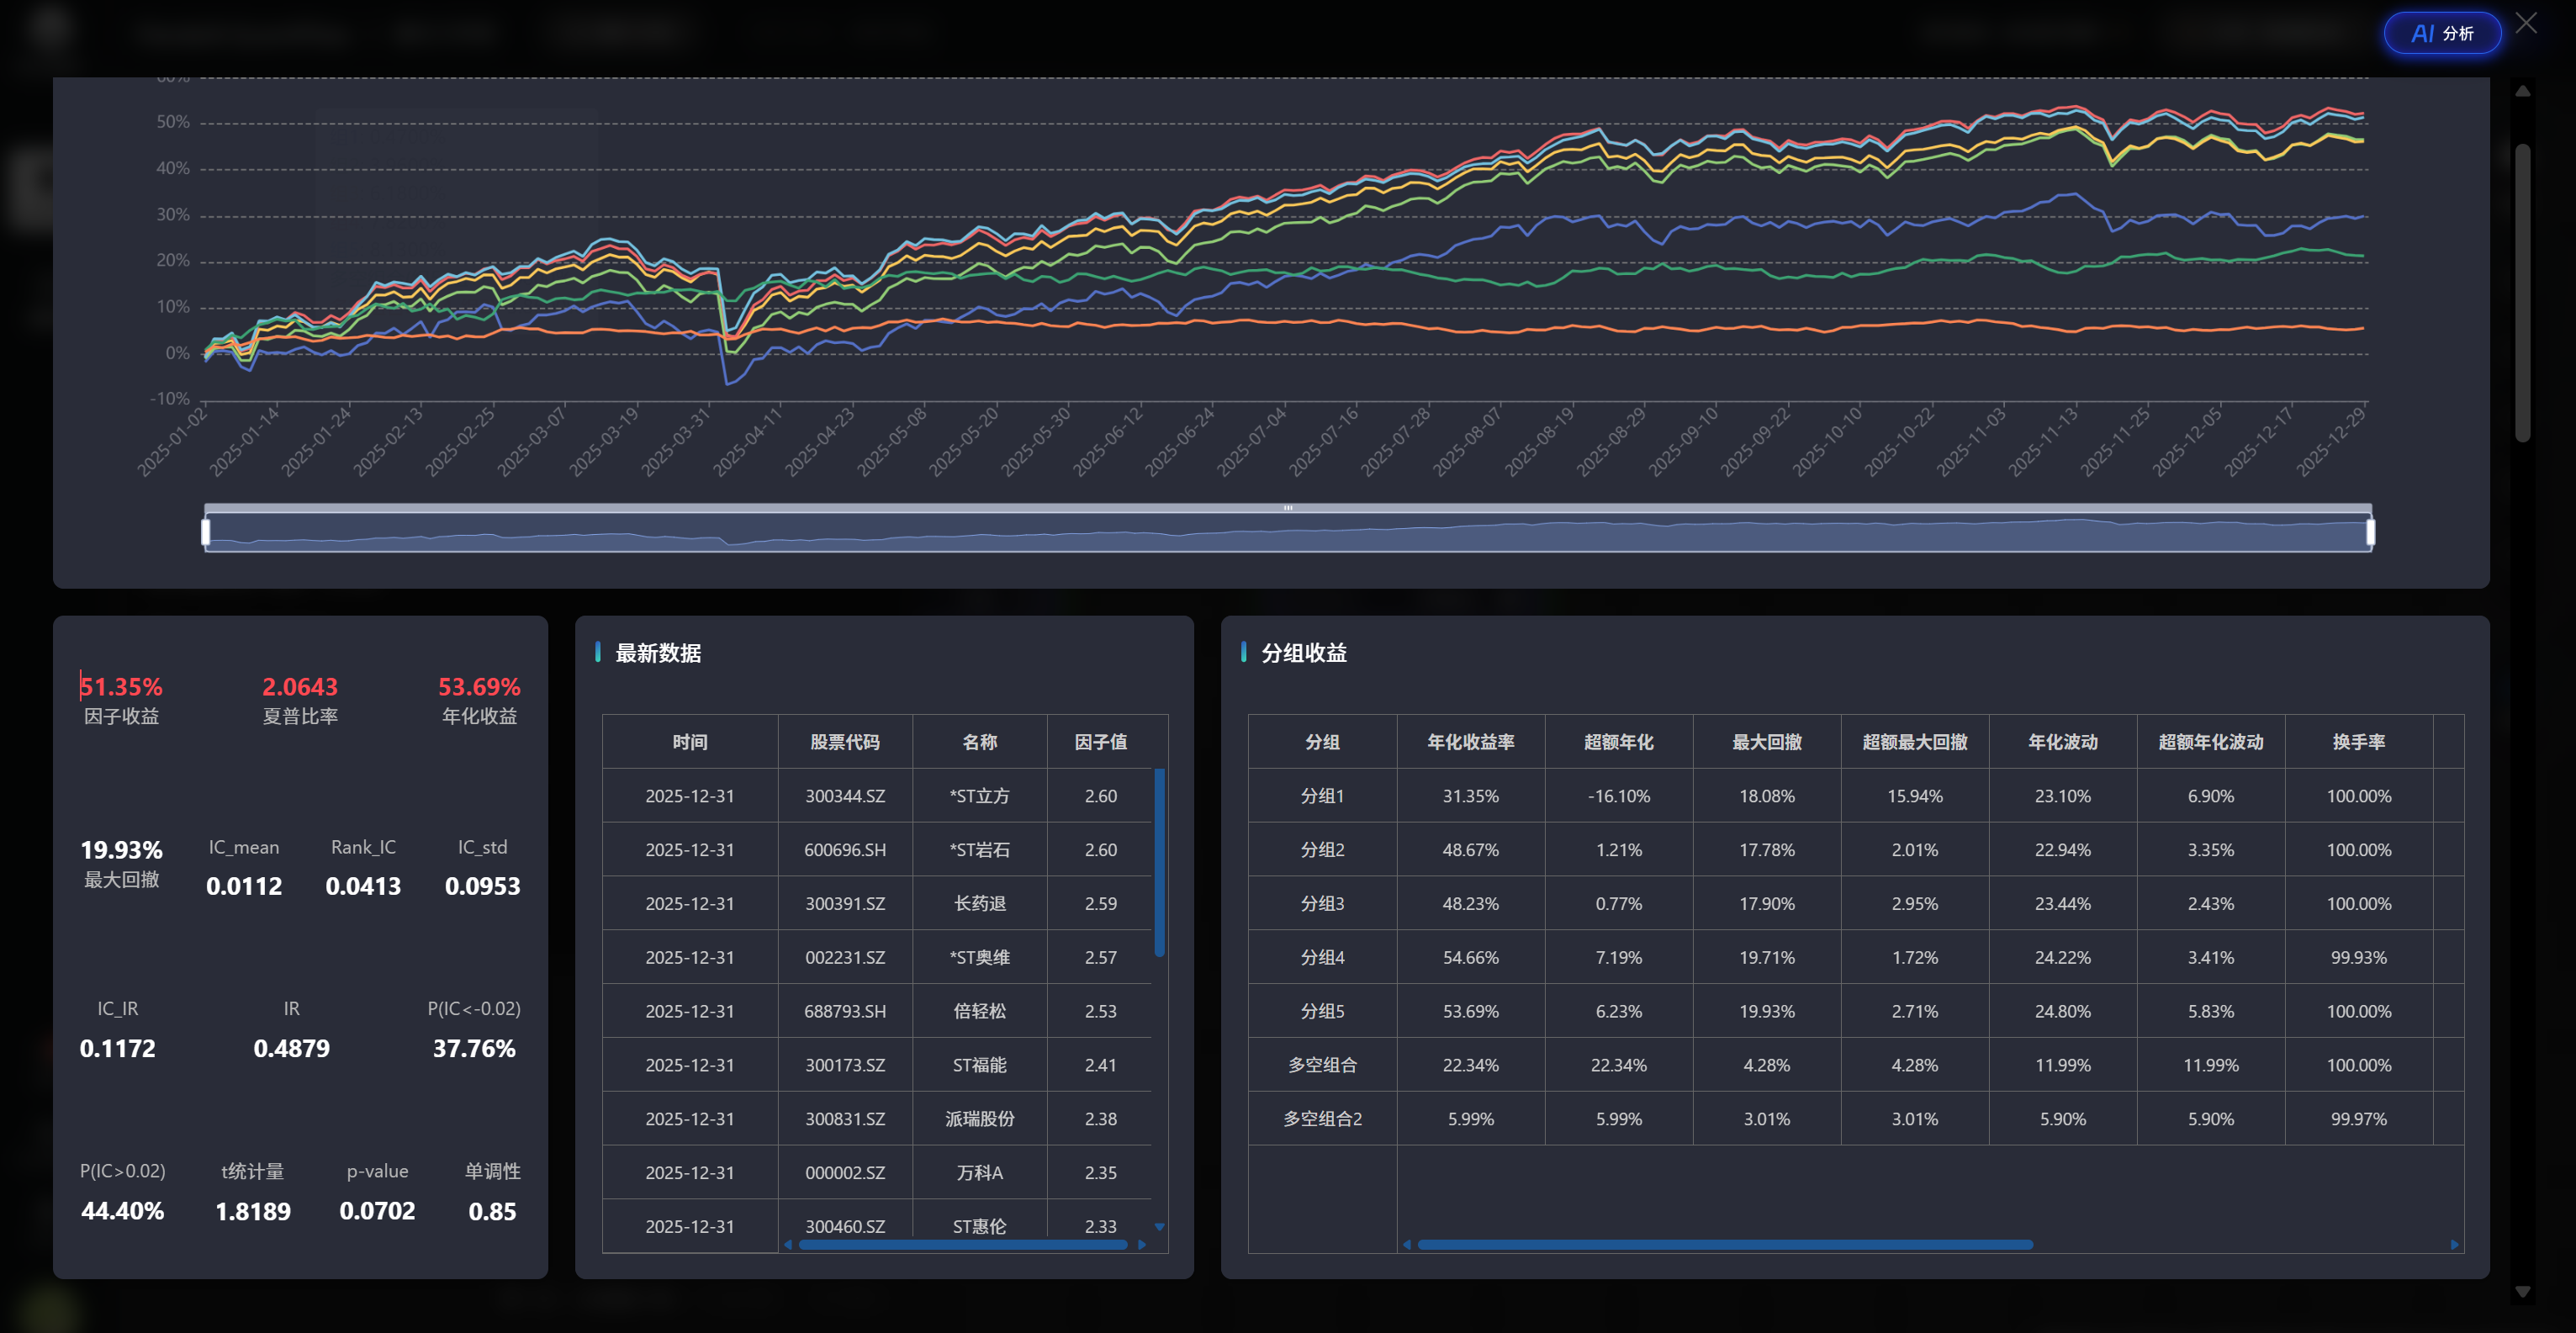This screenshot has width=2576, height=1333.
Task: Click the page scroll-up arrow on right edge
Action: tap(2522, 91)
